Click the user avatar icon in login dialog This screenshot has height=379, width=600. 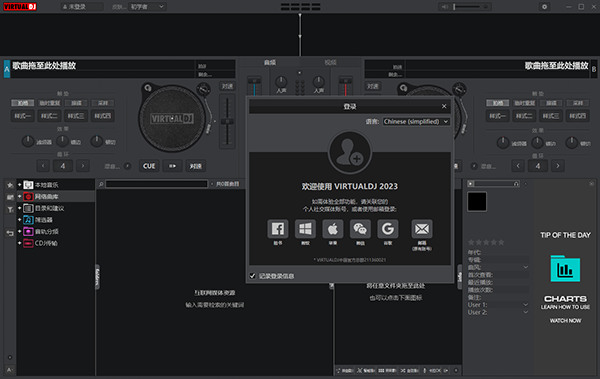(x=350, y=152)
